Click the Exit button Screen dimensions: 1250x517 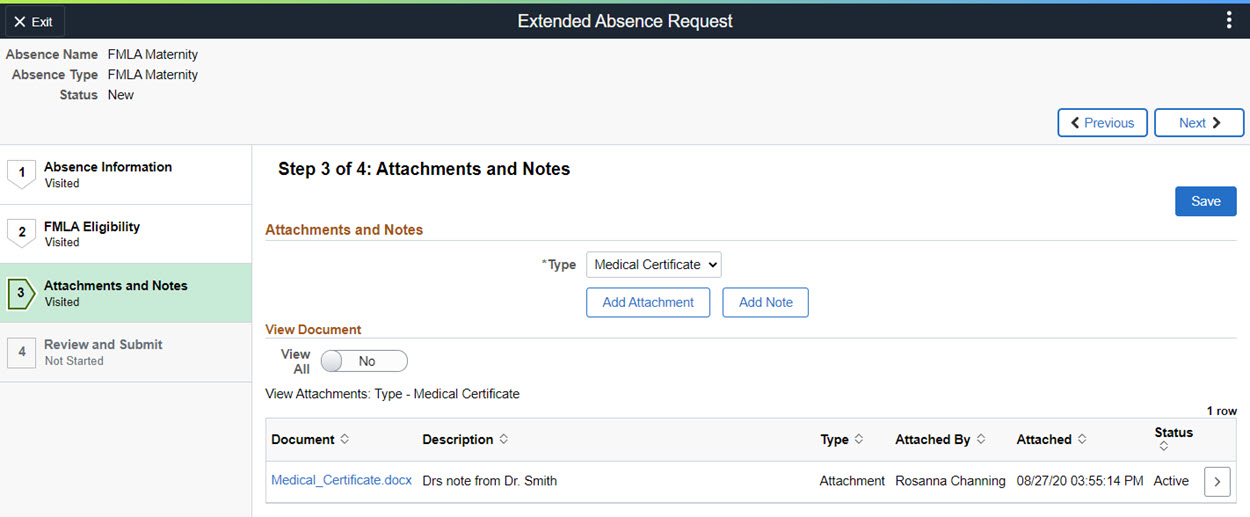point(34,21)
